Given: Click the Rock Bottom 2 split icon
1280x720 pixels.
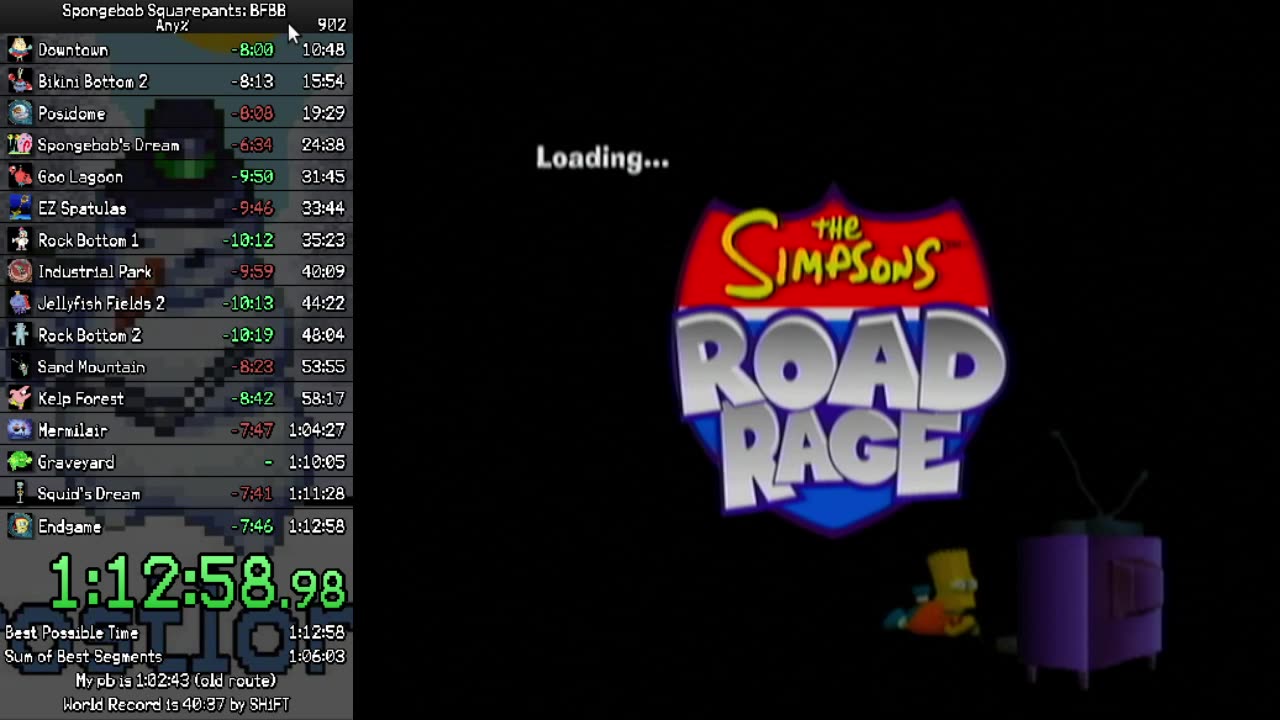Looking at the screenshot, I should (x=20, y=335).
